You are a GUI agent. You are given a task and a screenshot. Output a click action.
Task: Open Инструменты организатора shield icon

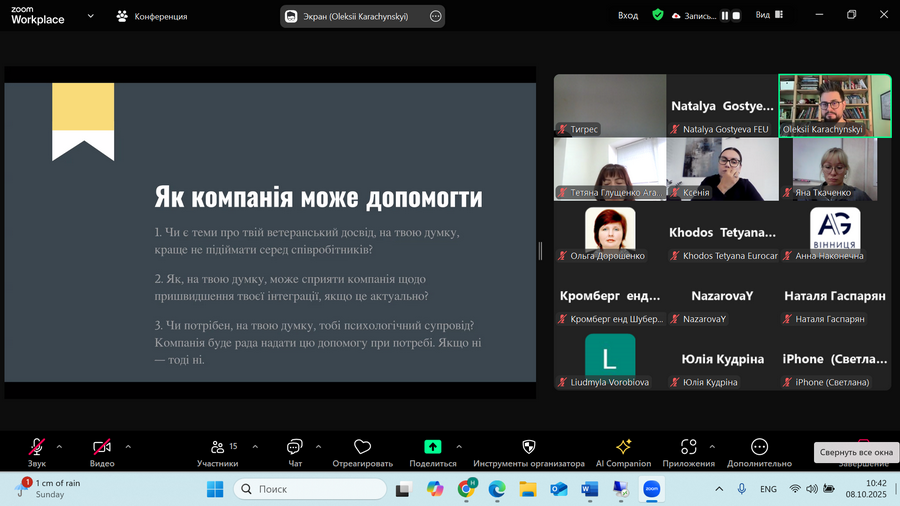pyautogui.click(x=528, y=448)
